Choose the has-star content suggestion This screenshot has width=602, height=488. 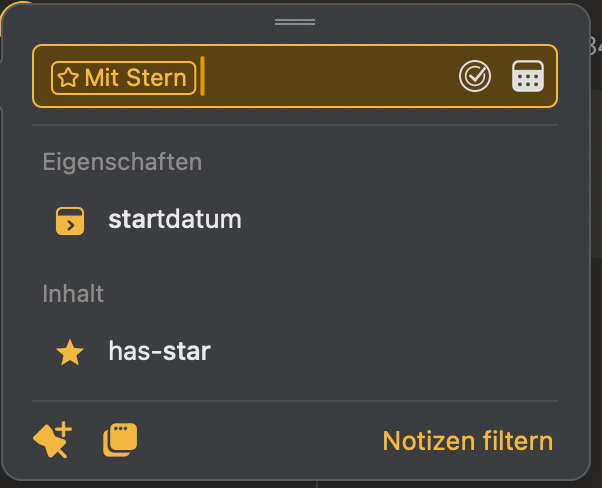[x=159, y=351]
